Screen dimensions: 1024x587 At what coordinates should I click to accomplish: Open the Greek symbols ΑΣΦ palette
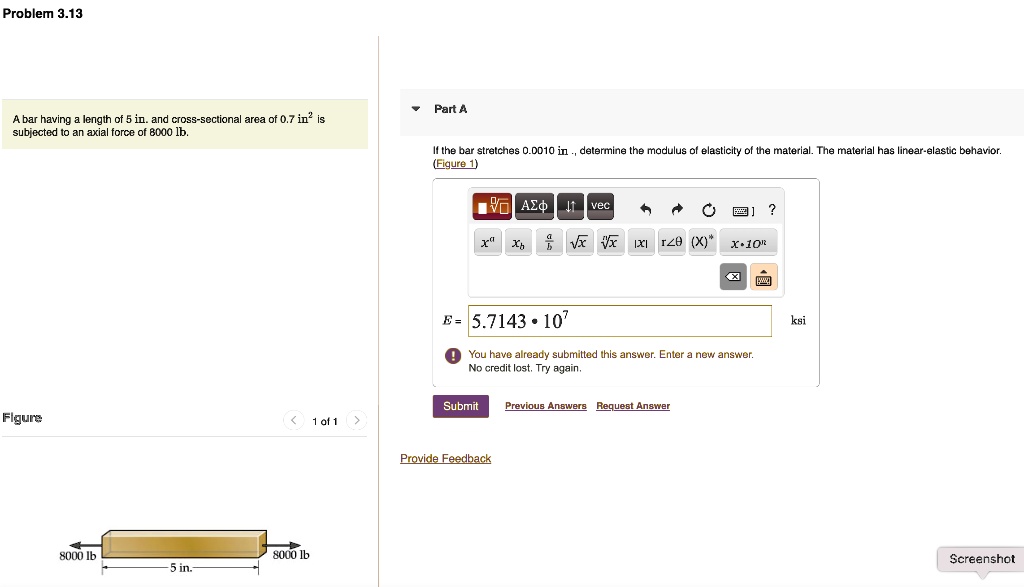(534, 206)
